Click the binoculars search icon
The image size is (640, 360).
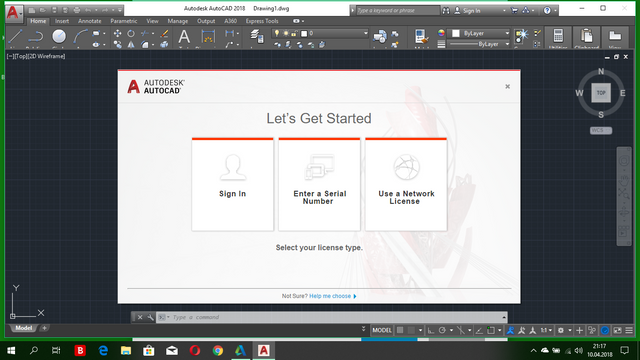(446, 11)
